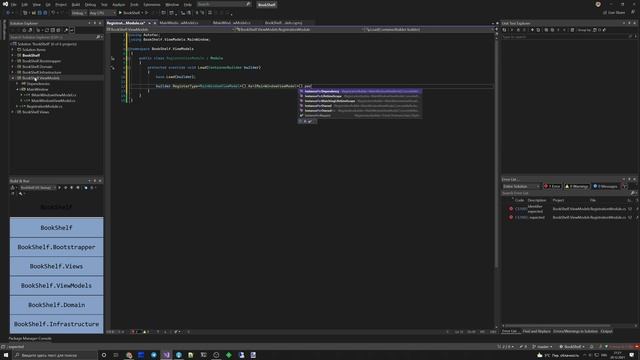Switch to the RegistrationModule.cs editor tab
This screenshot has width=640, height=360.
tap(126, 23)
